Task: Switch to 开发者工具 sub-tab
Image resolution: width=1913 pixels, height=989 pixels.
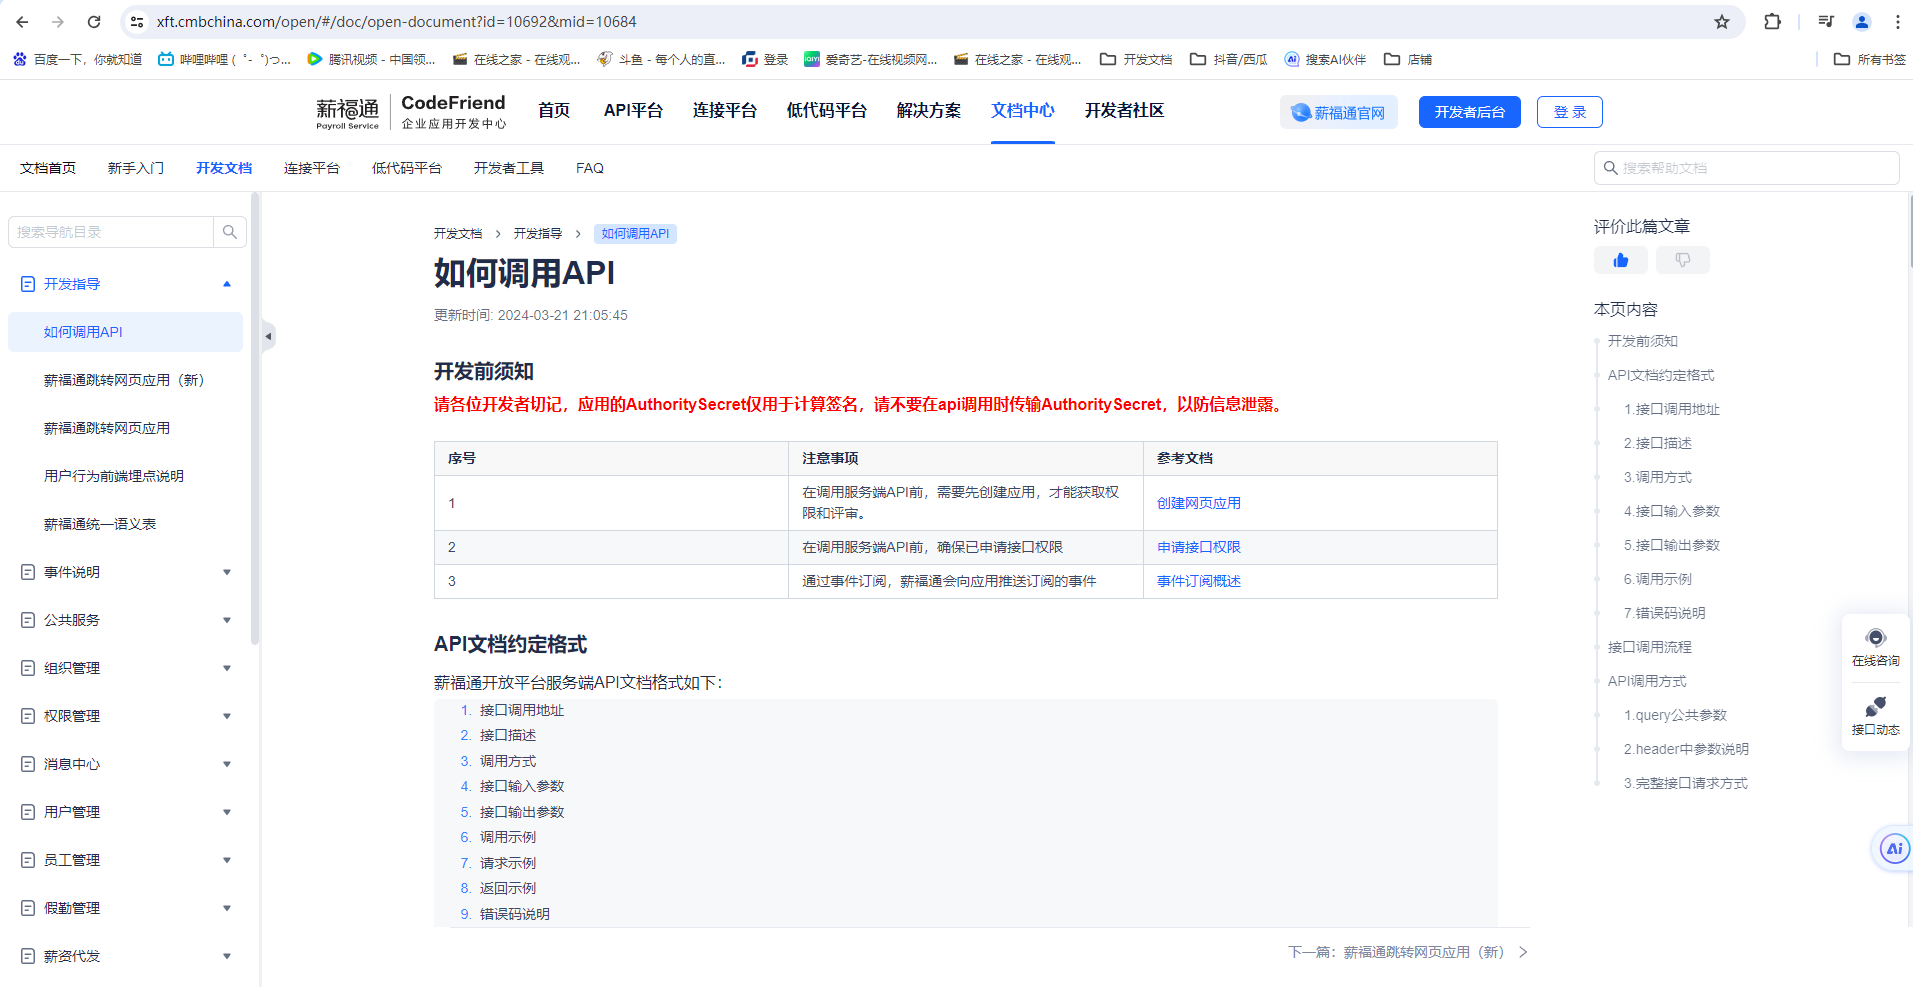Action: (509, 168)
